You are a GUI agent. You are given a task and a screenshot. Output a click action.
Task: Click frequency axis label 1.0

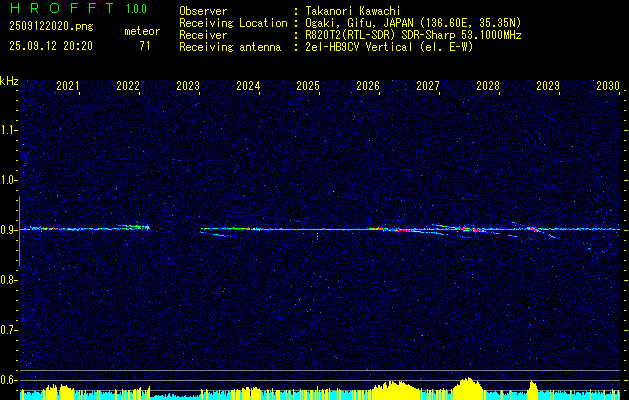pyautogui.click(x=8, y=180)
